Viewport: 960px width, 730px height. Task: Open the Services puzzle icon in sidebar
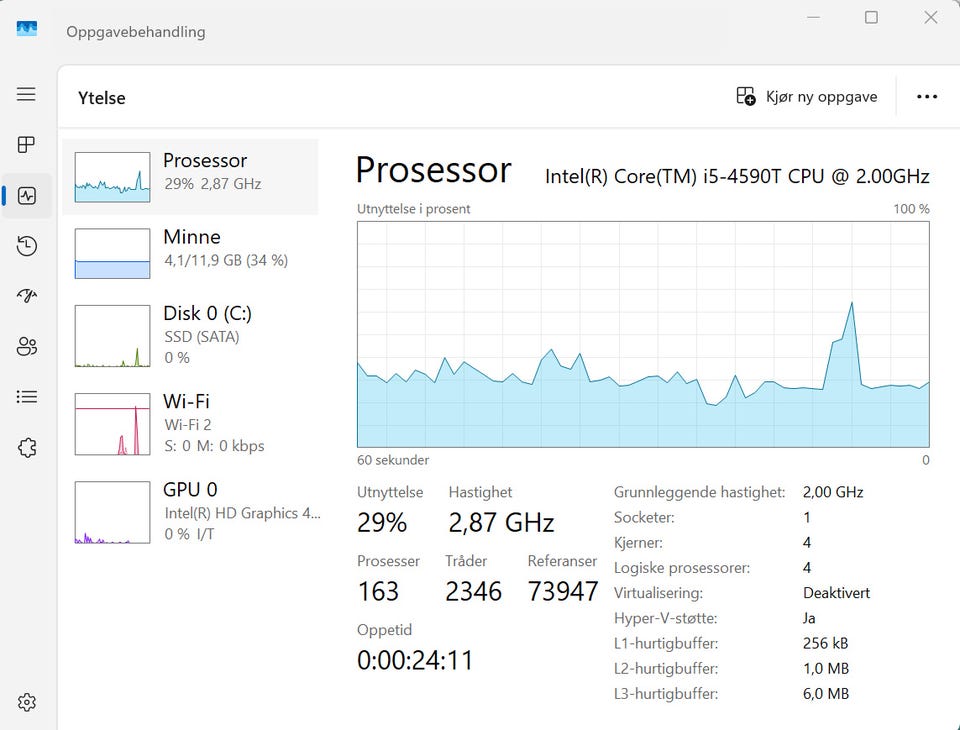tap(26, 448)
